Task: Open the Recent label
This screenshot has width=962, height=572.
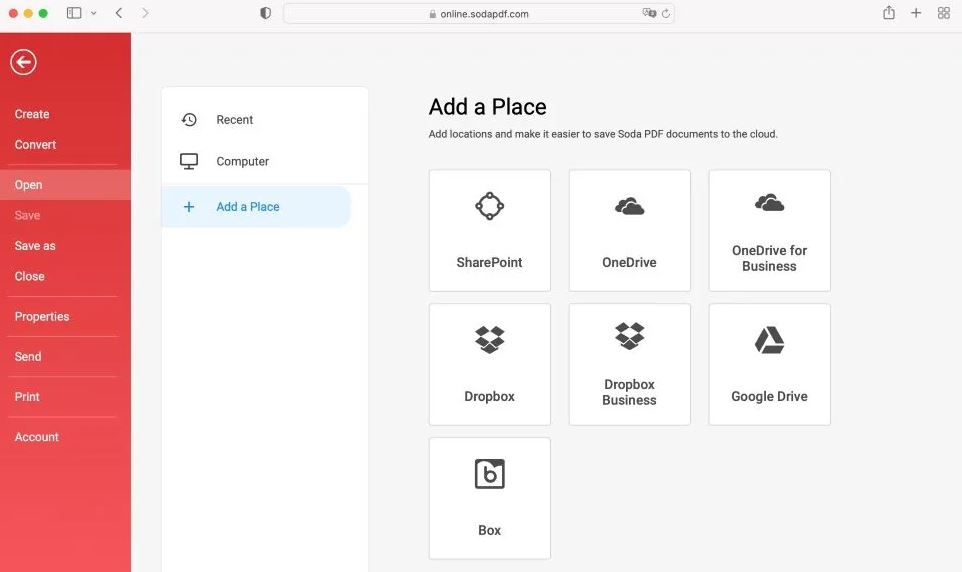Action: click(234, 120)
